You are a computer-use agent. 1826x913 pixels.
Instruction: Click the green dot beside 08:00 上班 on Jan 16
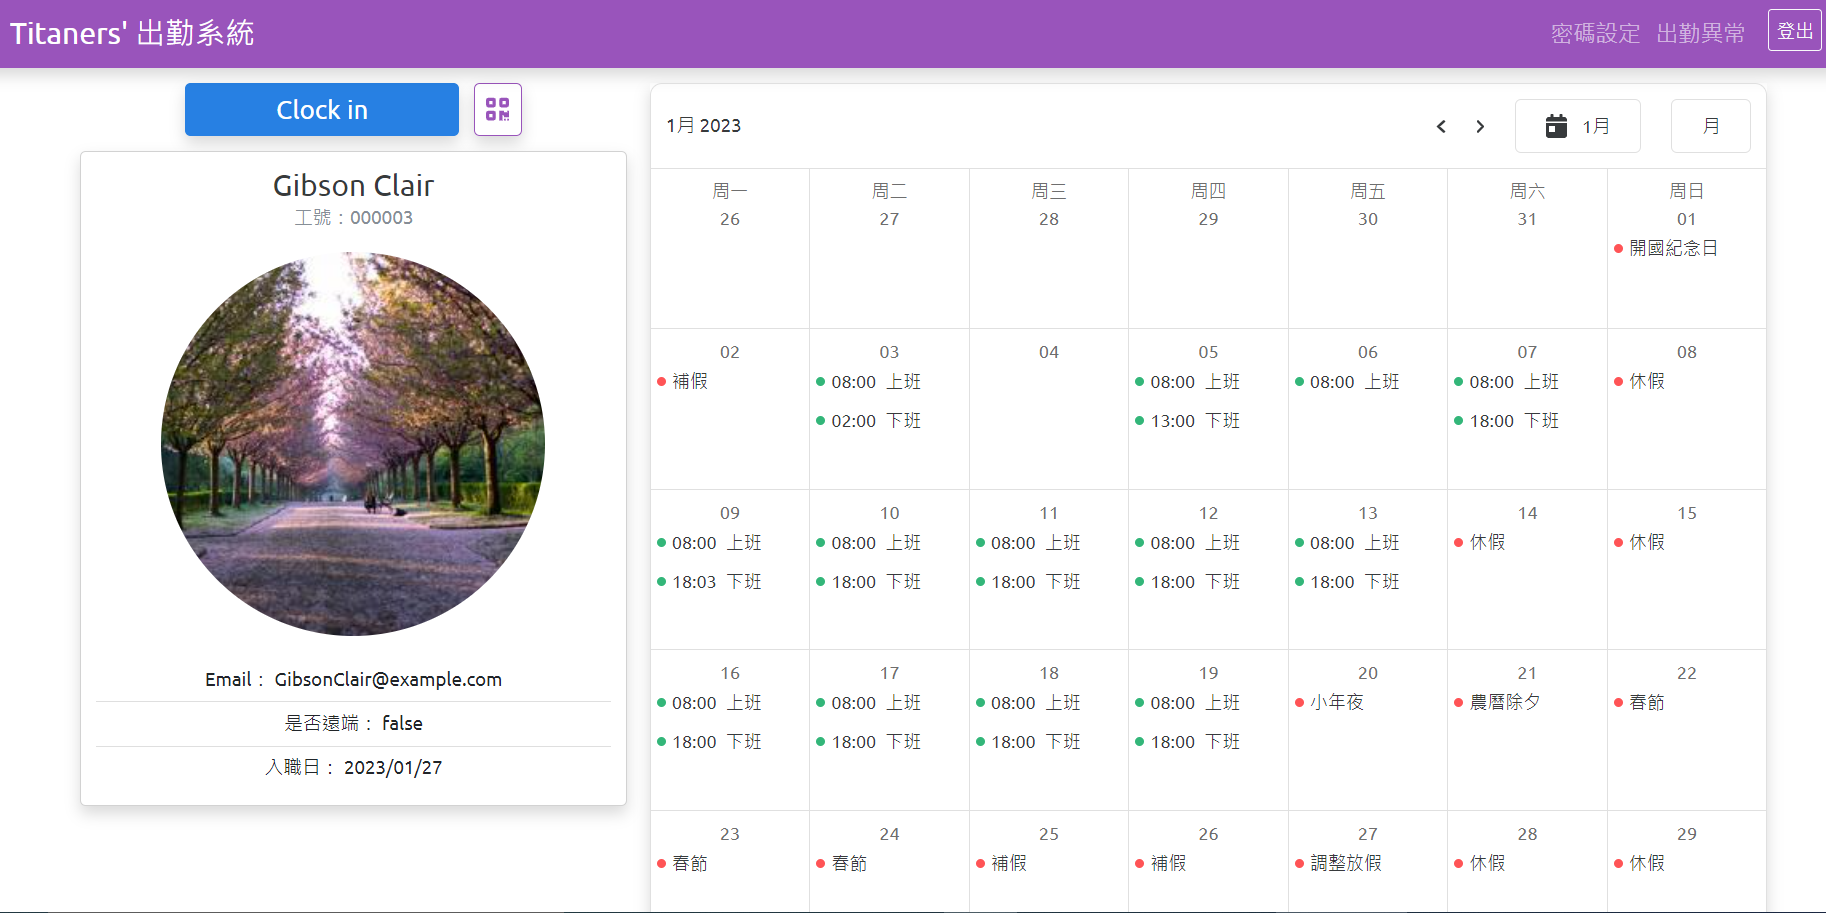[662, 703]
